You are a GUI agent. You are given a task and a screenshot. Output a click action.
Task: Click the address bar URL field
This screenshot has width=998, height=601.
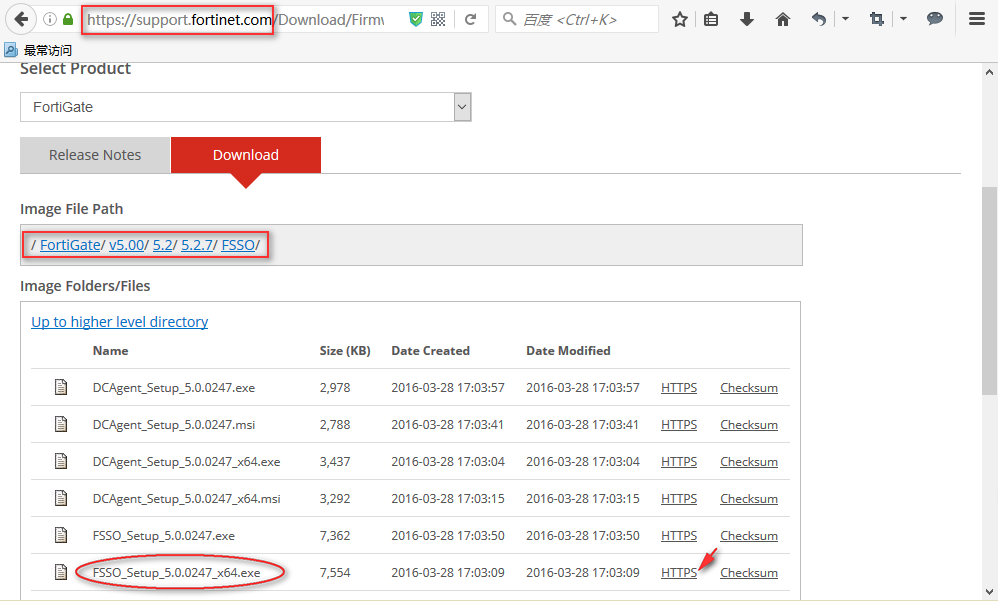pos(235,20)
